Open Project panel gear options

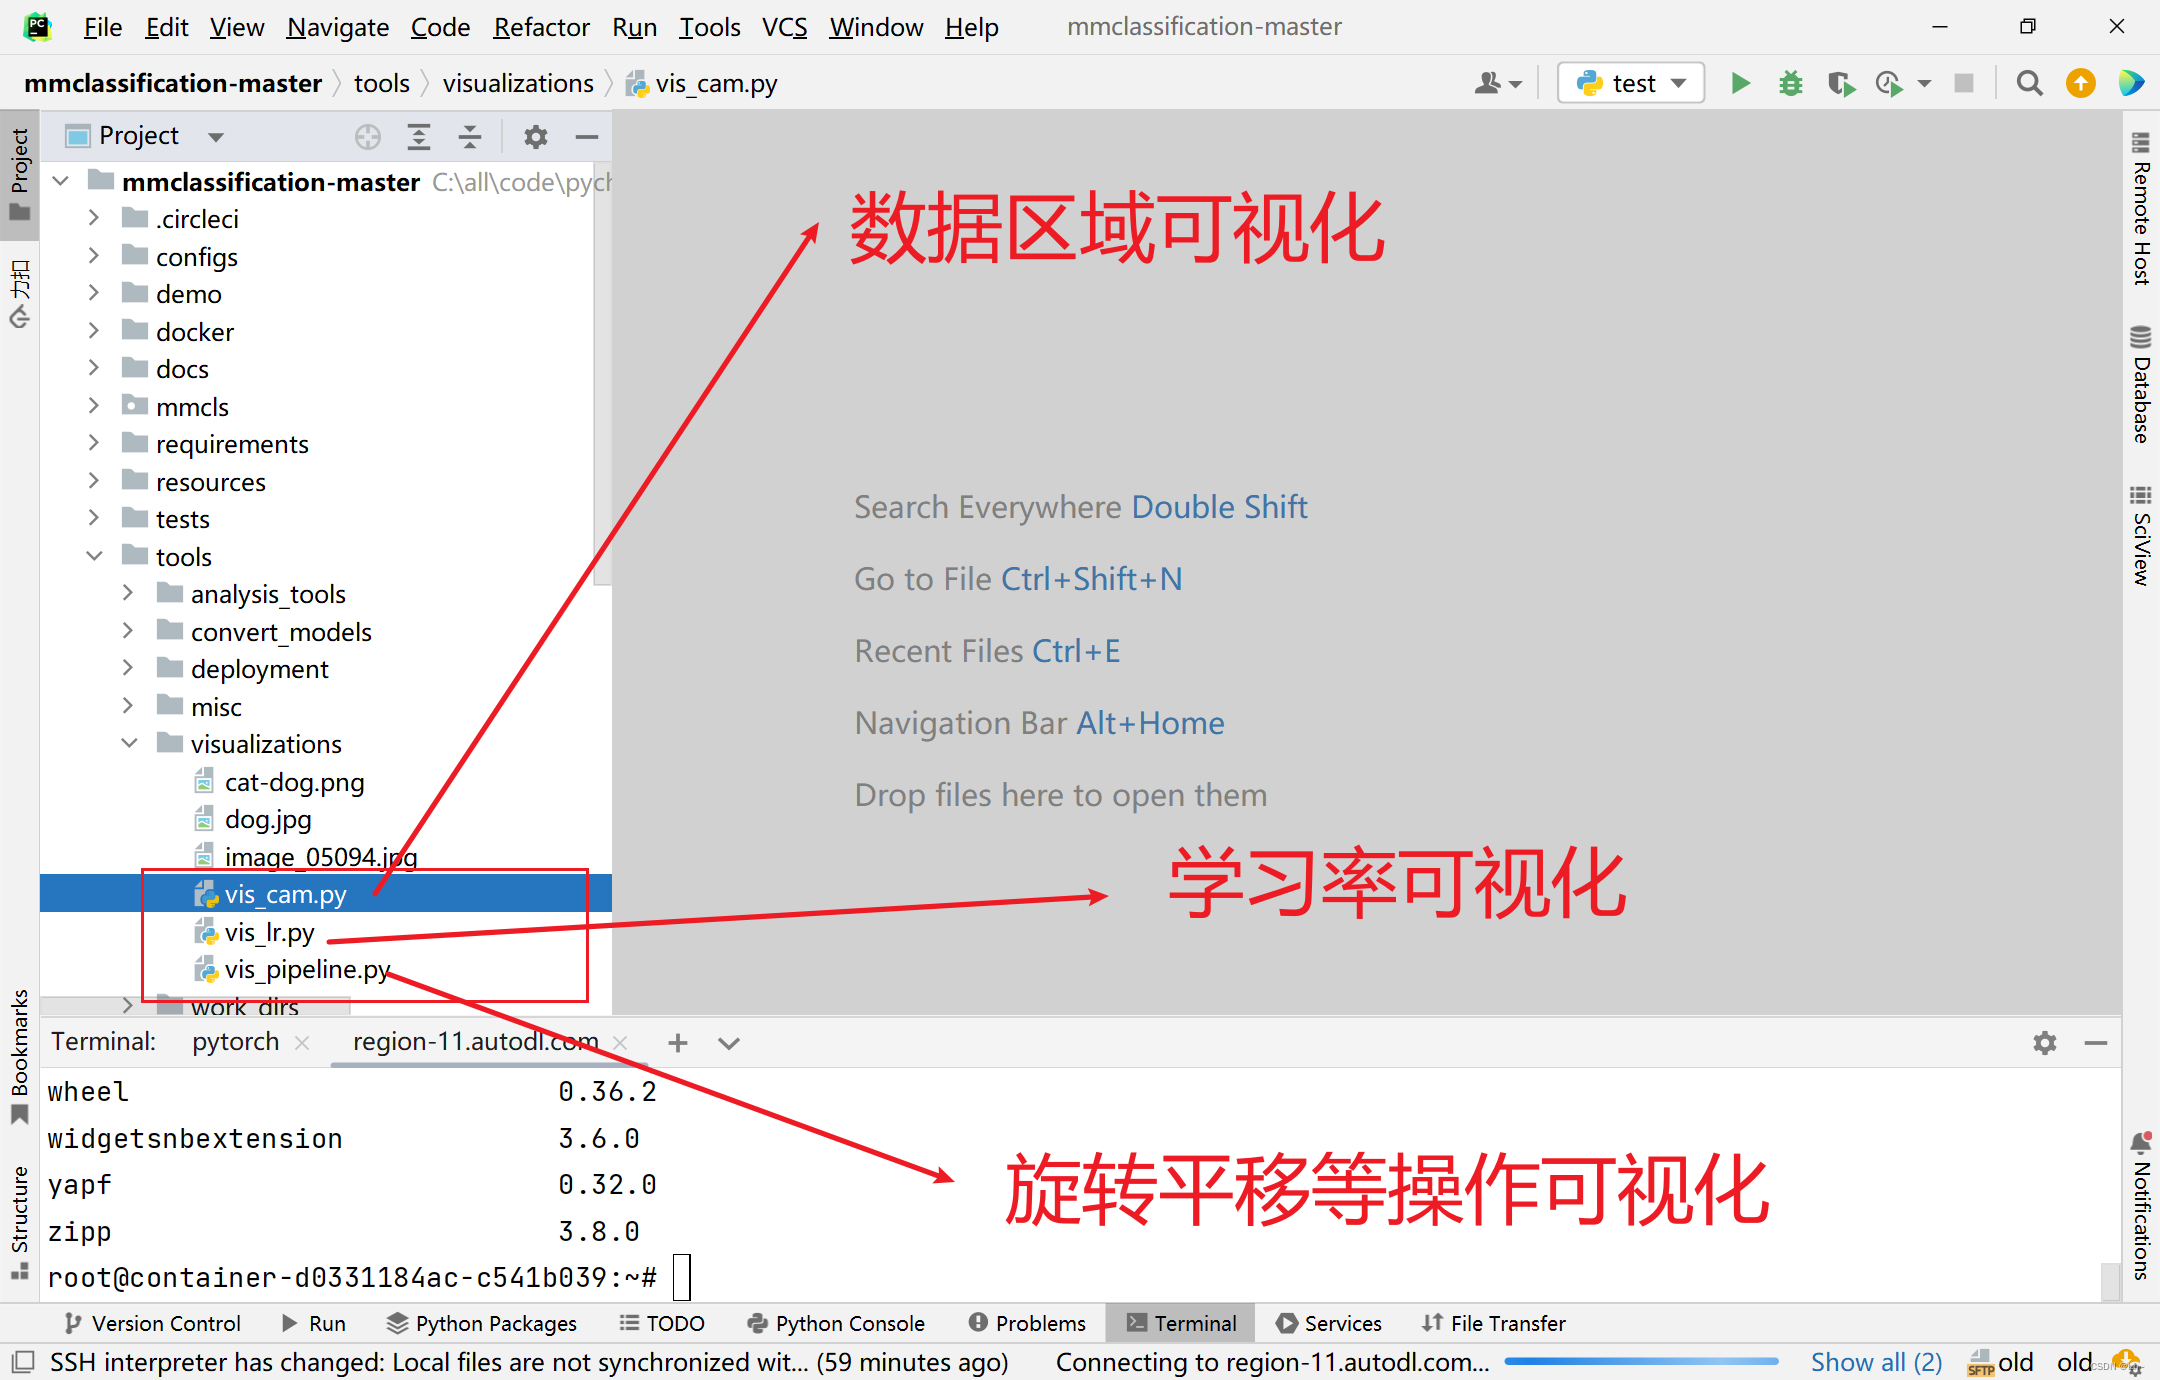pos(536,136)
